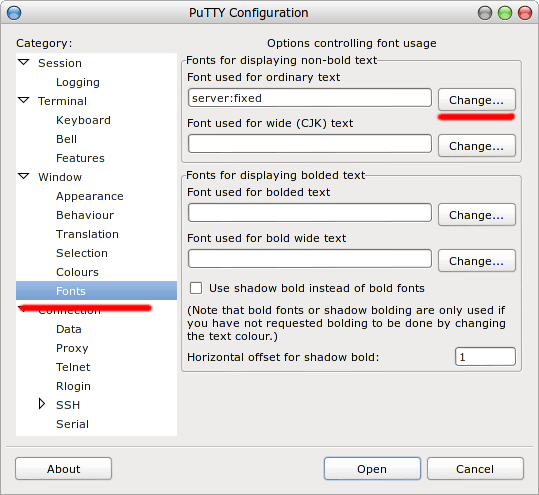
Task: Focus the wide (CJK) text font field
Action: coord(310,144)
